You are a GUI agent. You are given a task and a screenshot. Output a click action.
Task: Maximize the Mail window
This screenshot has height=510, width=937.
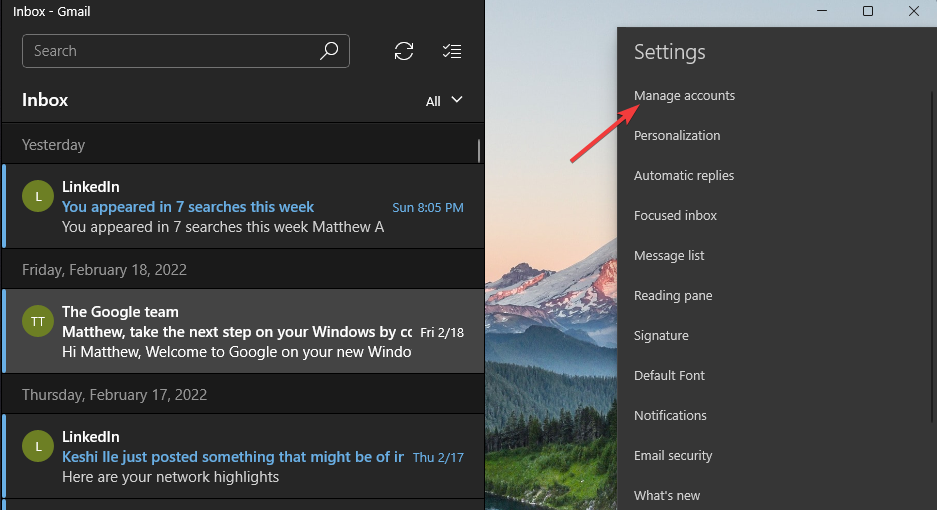(868, 11)
